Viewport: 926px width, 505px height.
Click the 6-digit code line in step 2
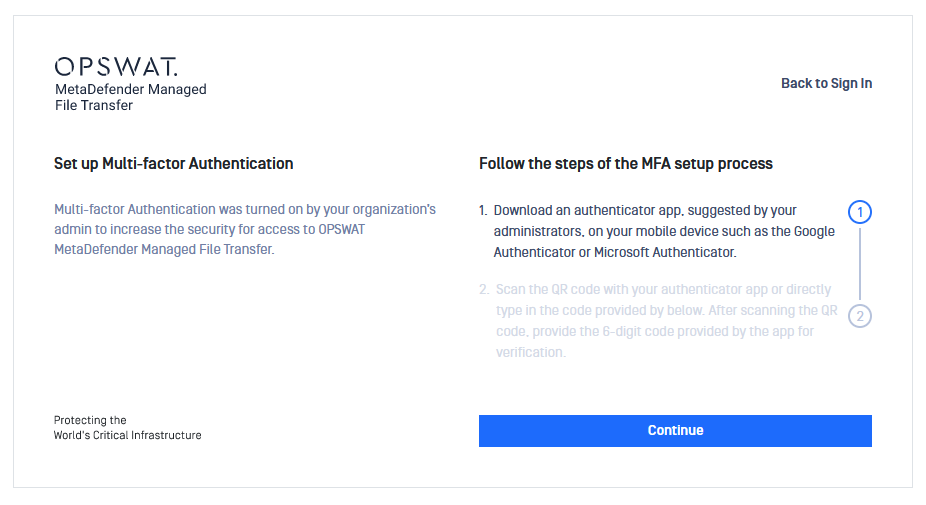coord(655,331)
